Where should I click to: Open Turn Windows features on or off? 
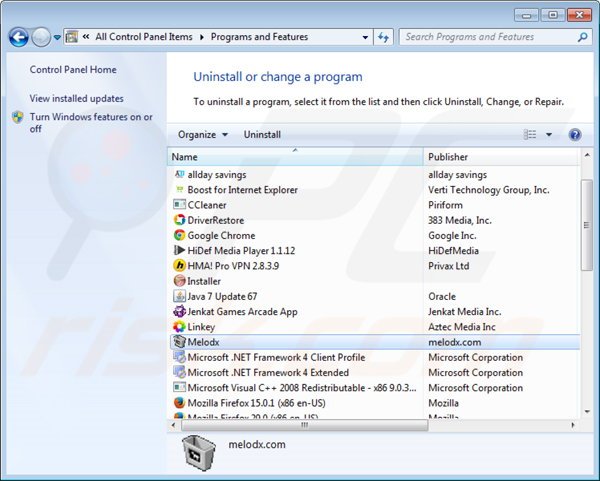[91, 123]
